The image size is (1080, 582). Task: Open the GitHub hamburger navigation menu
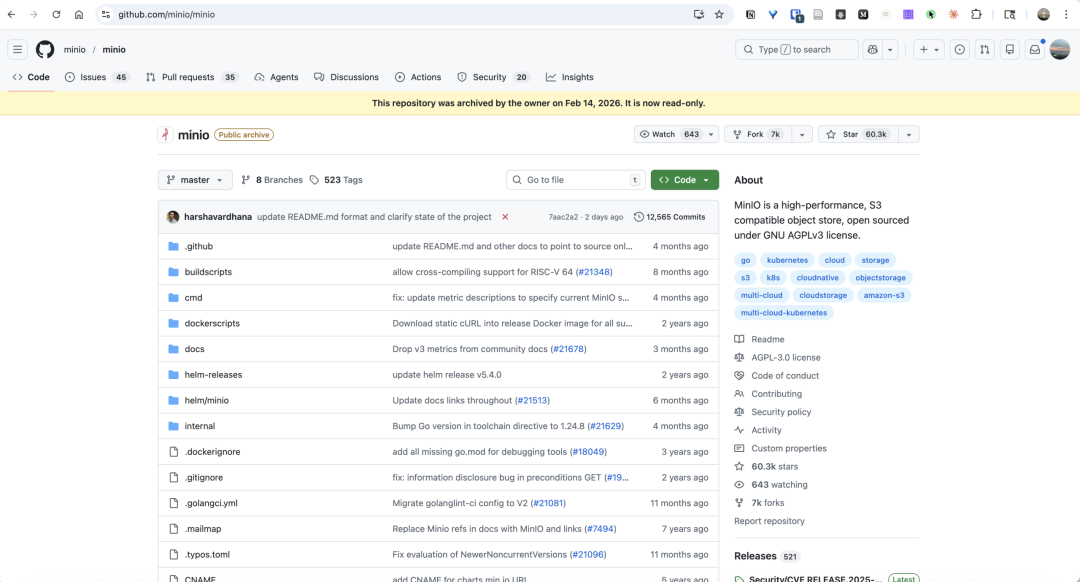pos(17,49)
